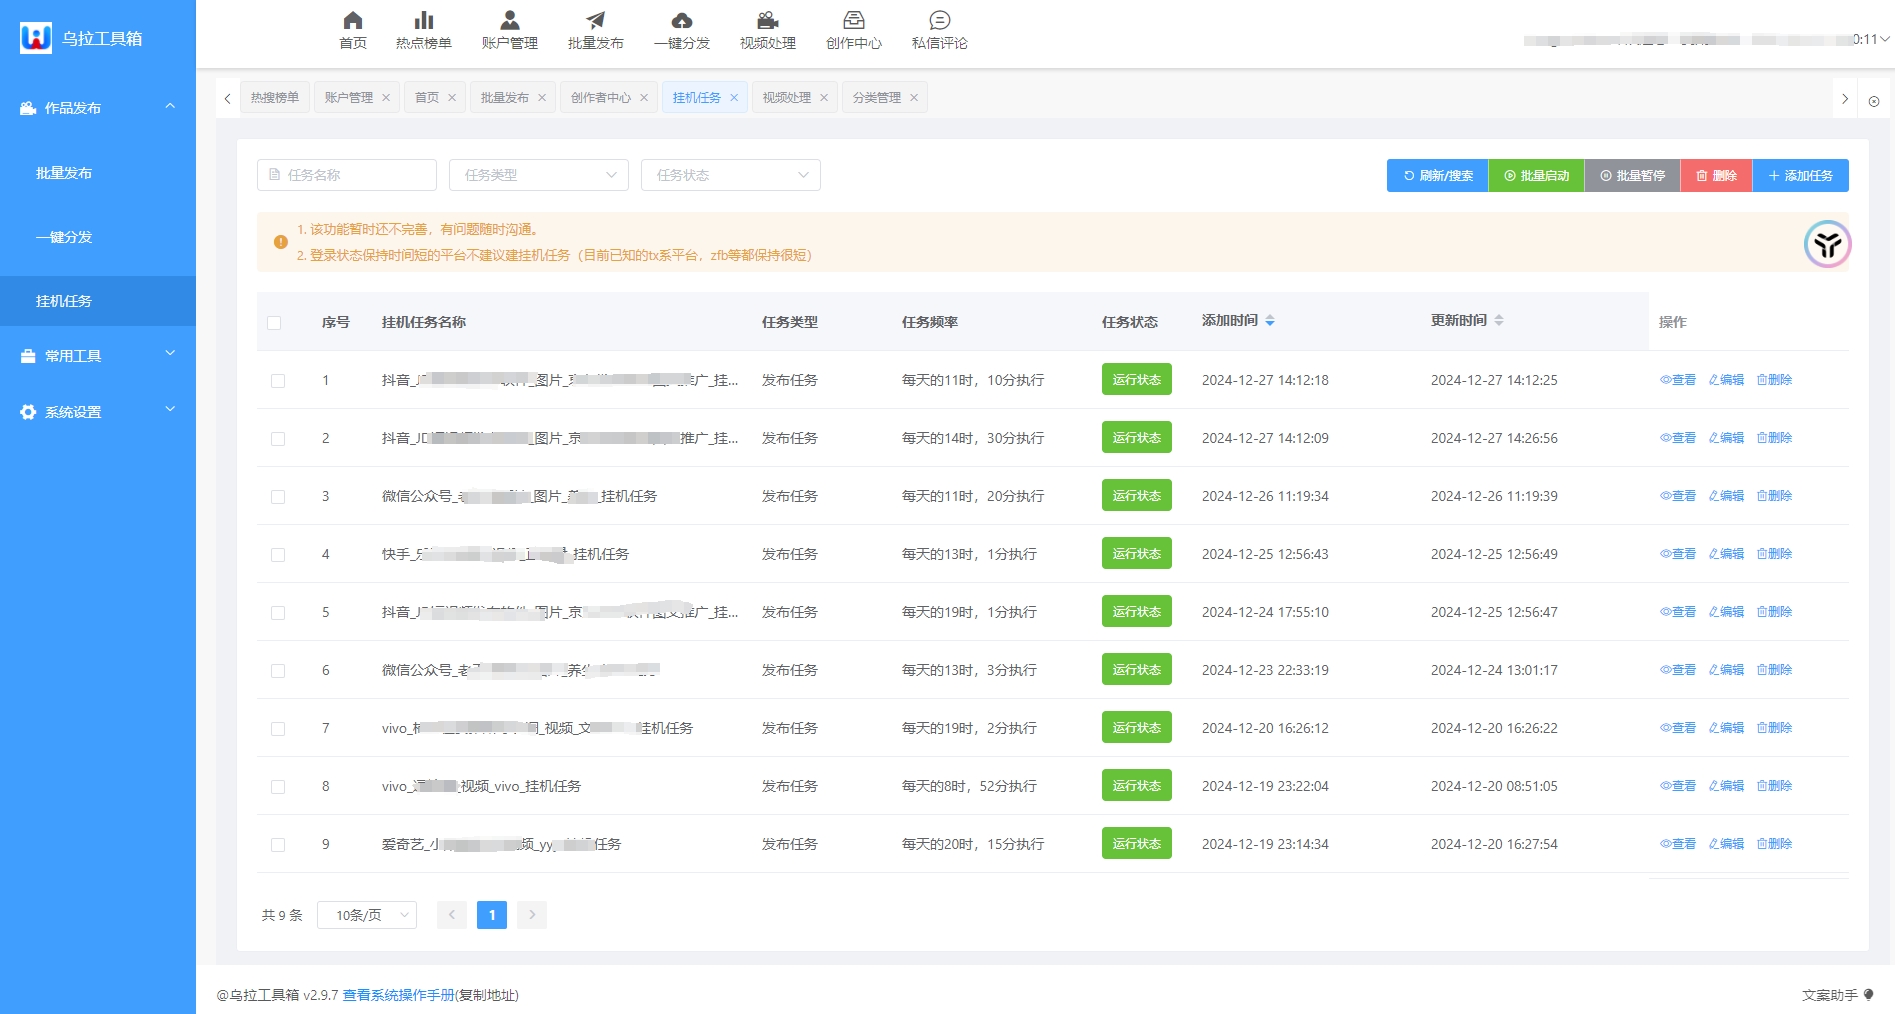Close the 分类管理 tab

coord(914,98)
